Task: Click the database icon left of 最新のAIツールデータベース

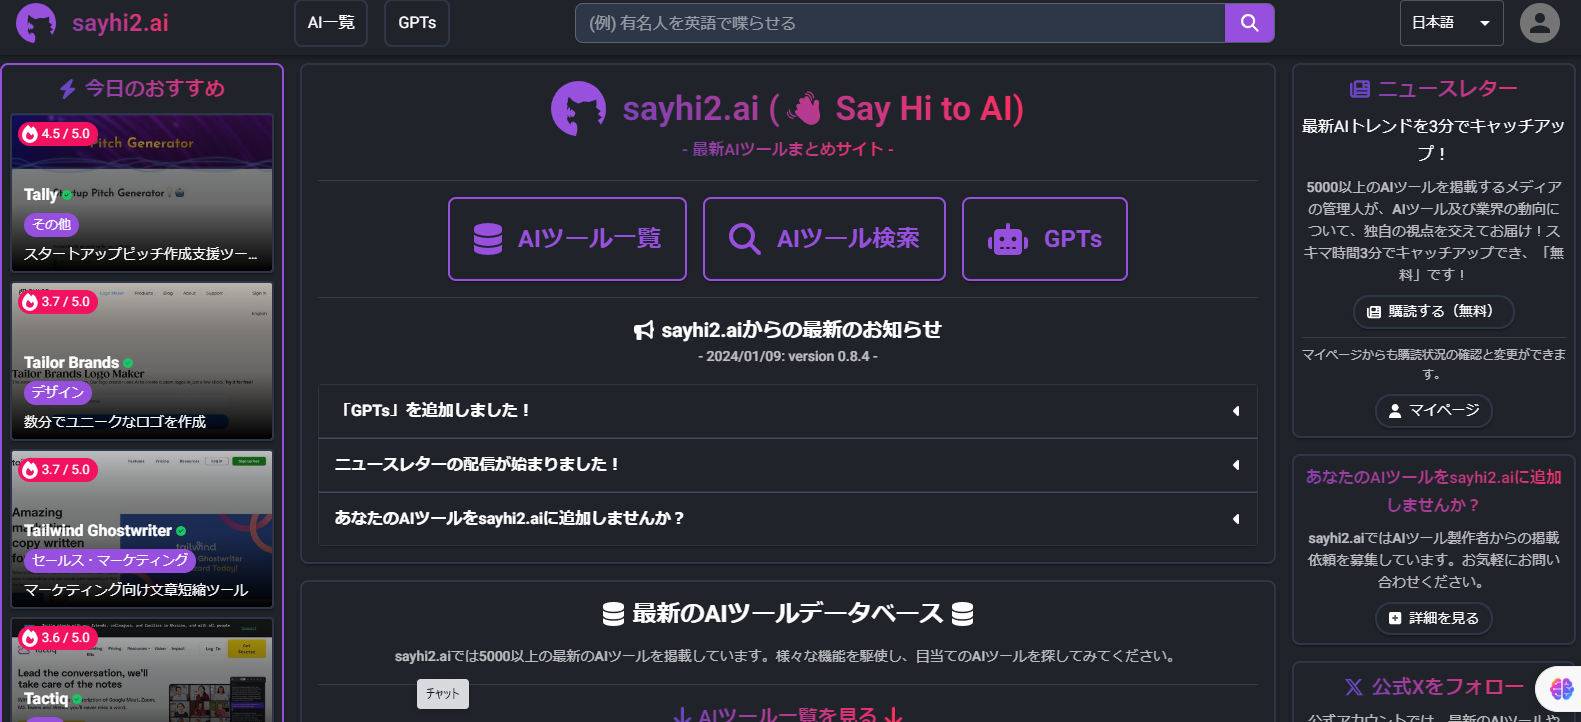Action: [x=614, y=614]
